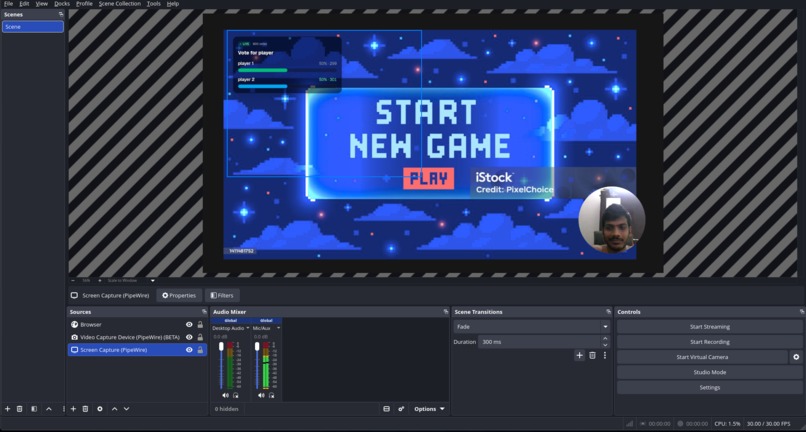Click Start Recording button

pos(709,342)
